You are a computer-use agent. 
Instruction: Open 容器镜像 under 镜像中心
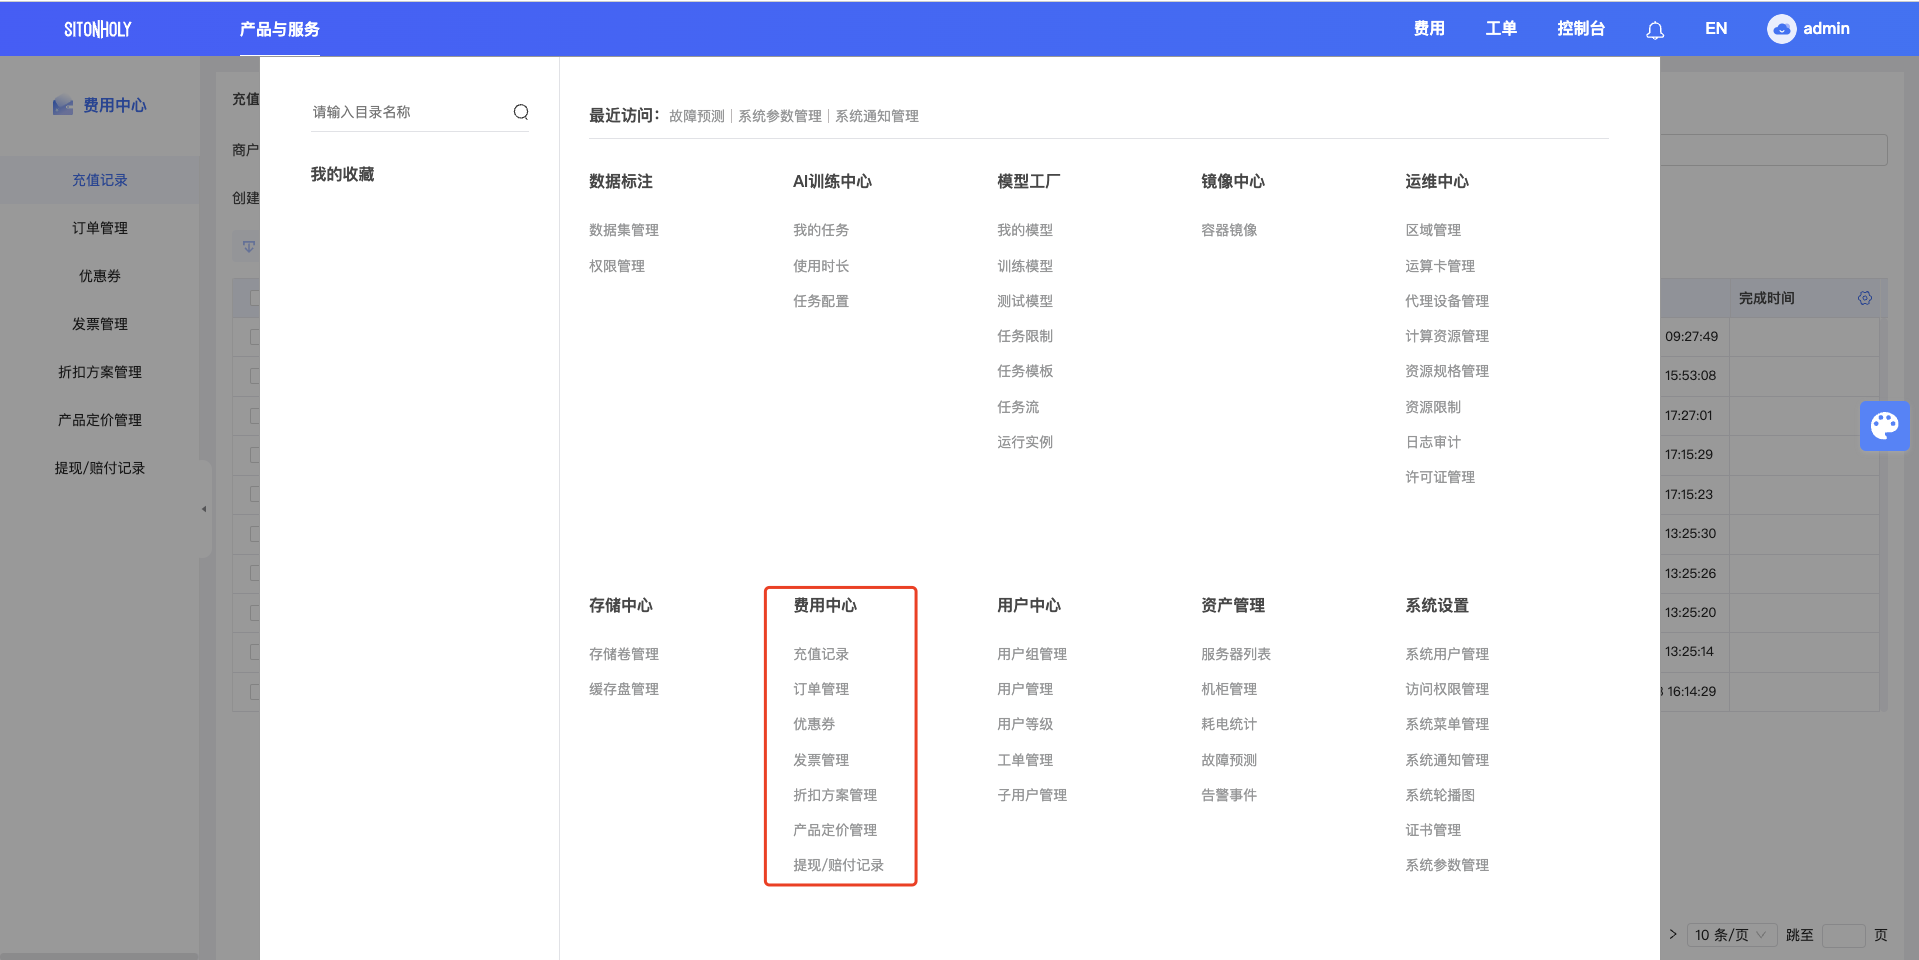(1229, 230)
